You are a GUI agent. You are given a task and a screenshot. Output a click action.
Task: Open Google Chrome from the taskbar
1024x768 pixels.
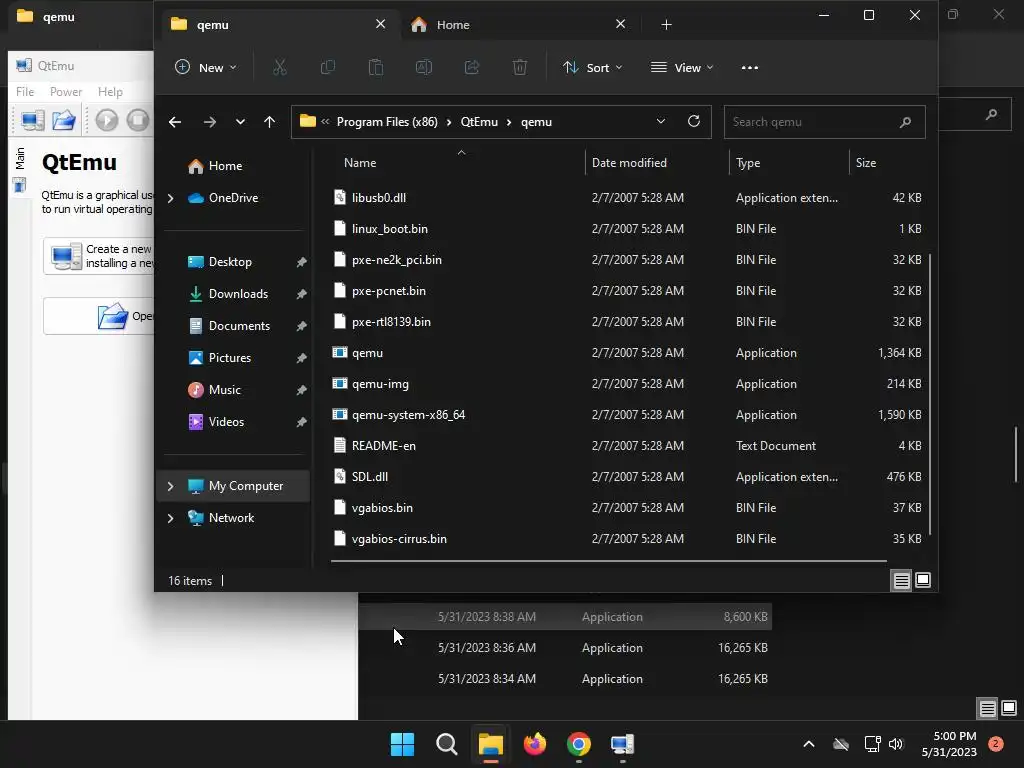pos(579,744)
